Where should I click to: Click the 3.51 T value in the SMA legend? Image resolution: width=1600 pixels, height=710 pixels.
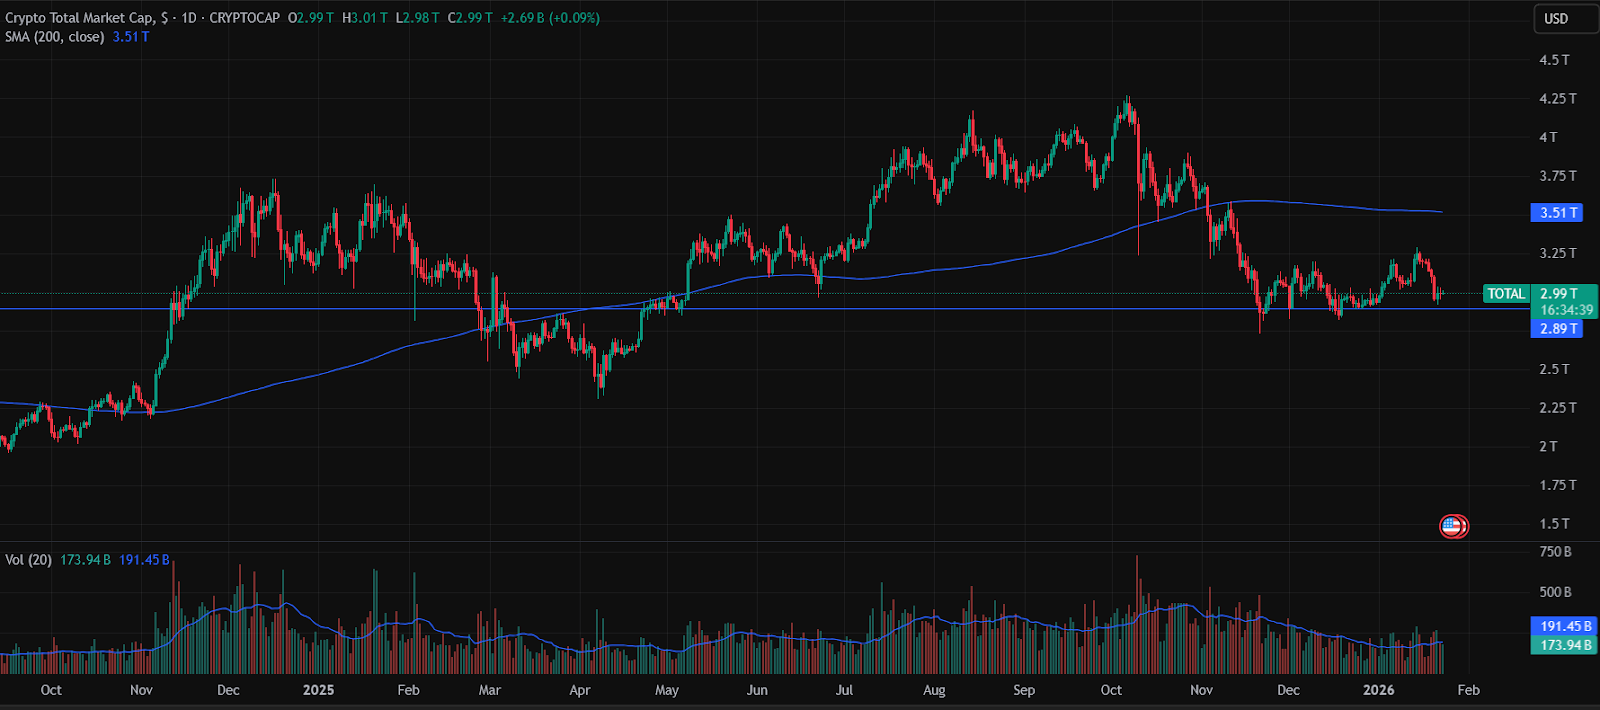click(x=131, y=37)
